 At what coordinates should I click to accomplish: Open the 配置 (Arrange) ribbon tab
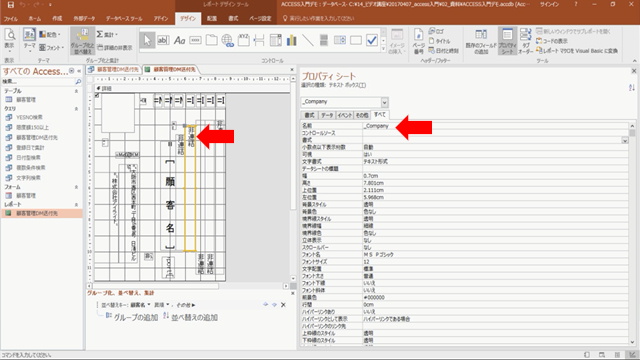point(212,18)
